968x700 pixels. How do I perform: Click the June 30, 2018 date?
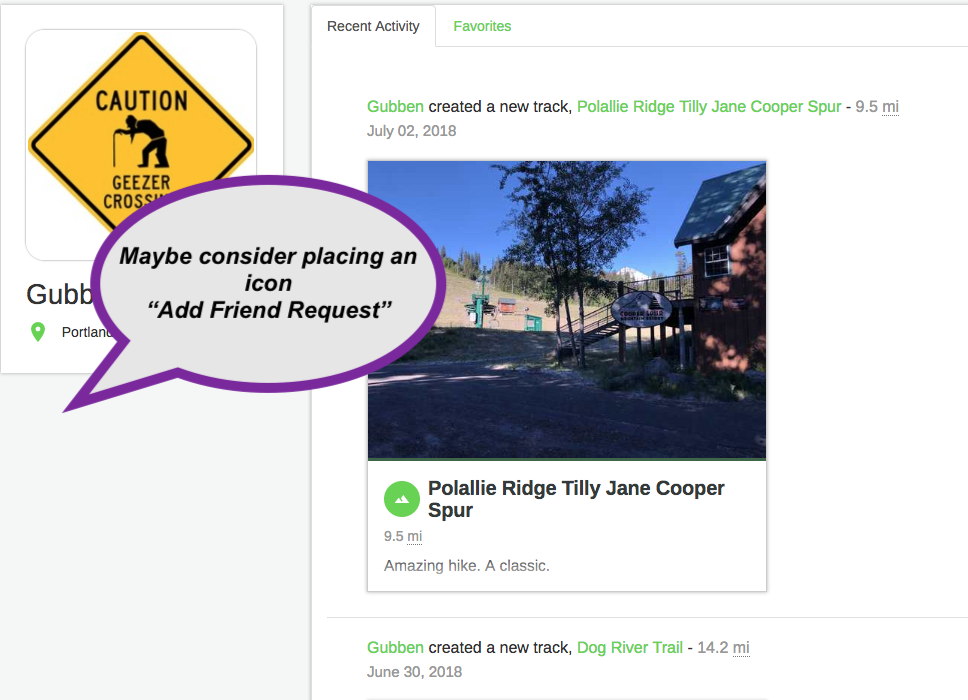click(414, 672)
